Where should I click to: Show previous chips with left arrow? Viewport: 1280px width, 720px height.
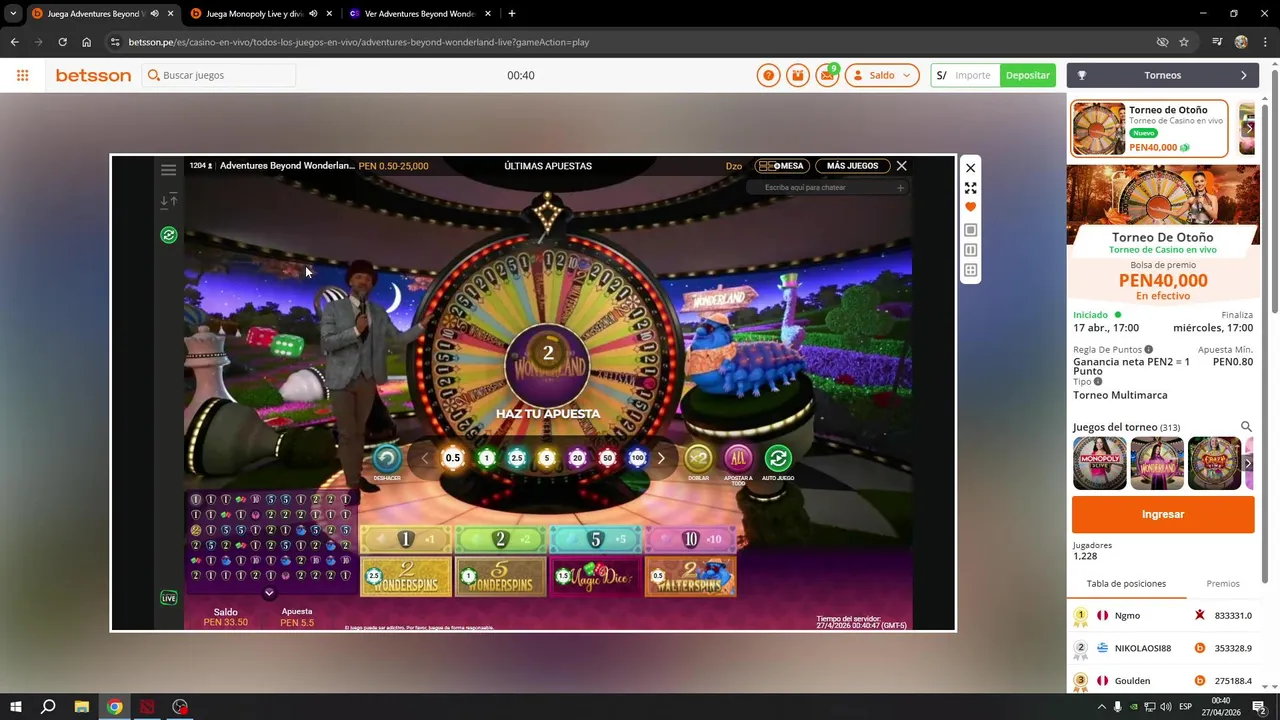[x=424, y=458]
